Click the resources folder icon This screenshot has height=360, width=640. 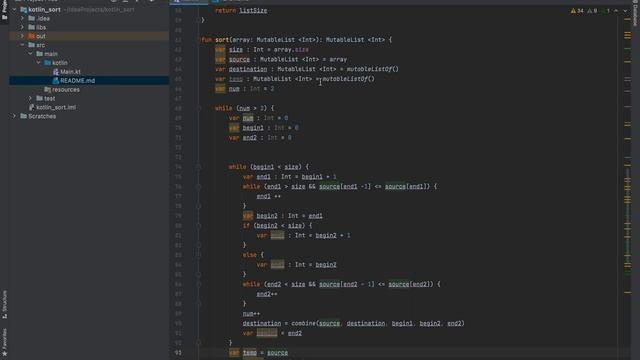click(x=47, y=90)
